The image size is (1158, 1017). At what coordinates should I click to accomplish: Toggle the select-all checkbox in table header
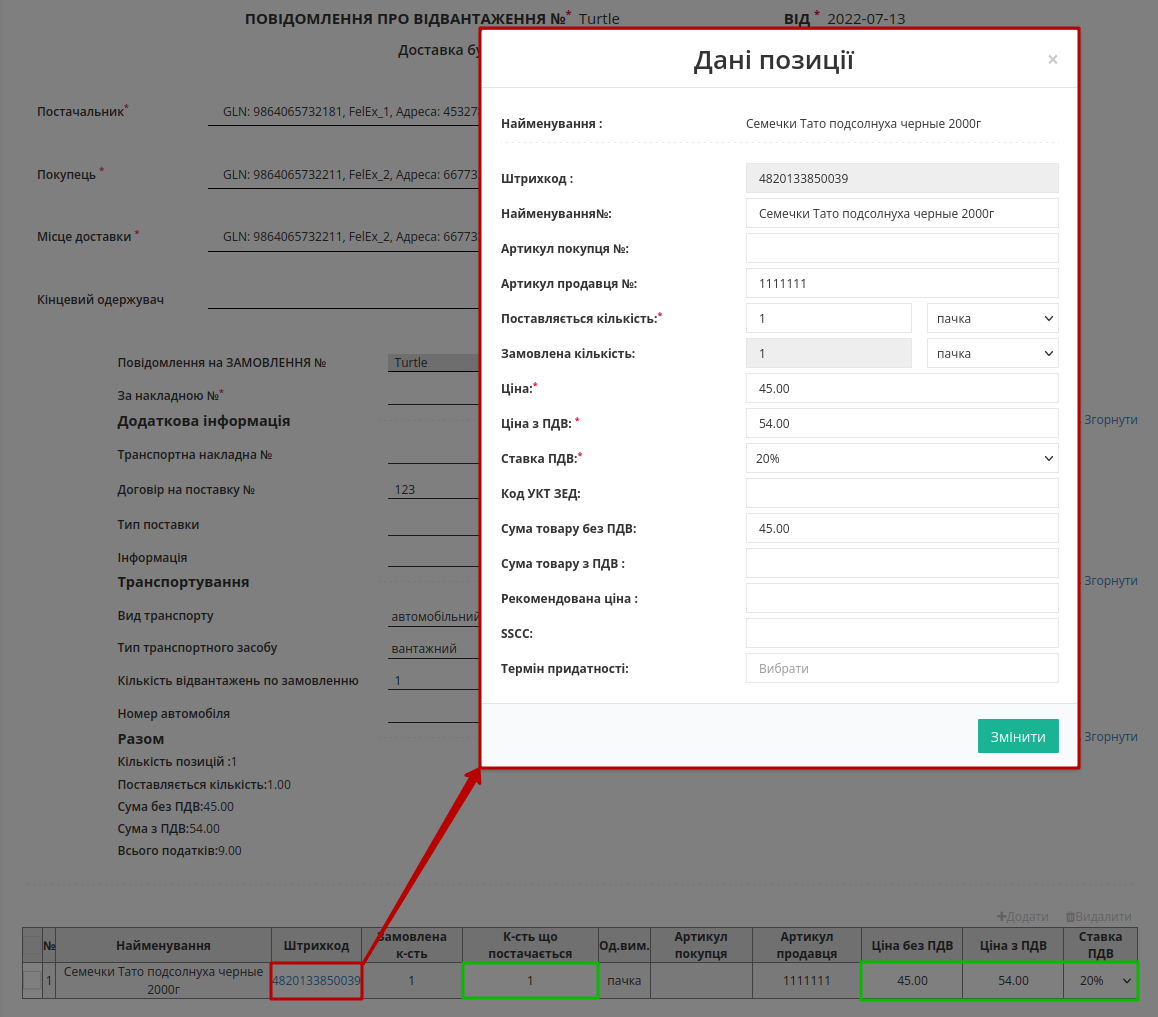point(32,945)
